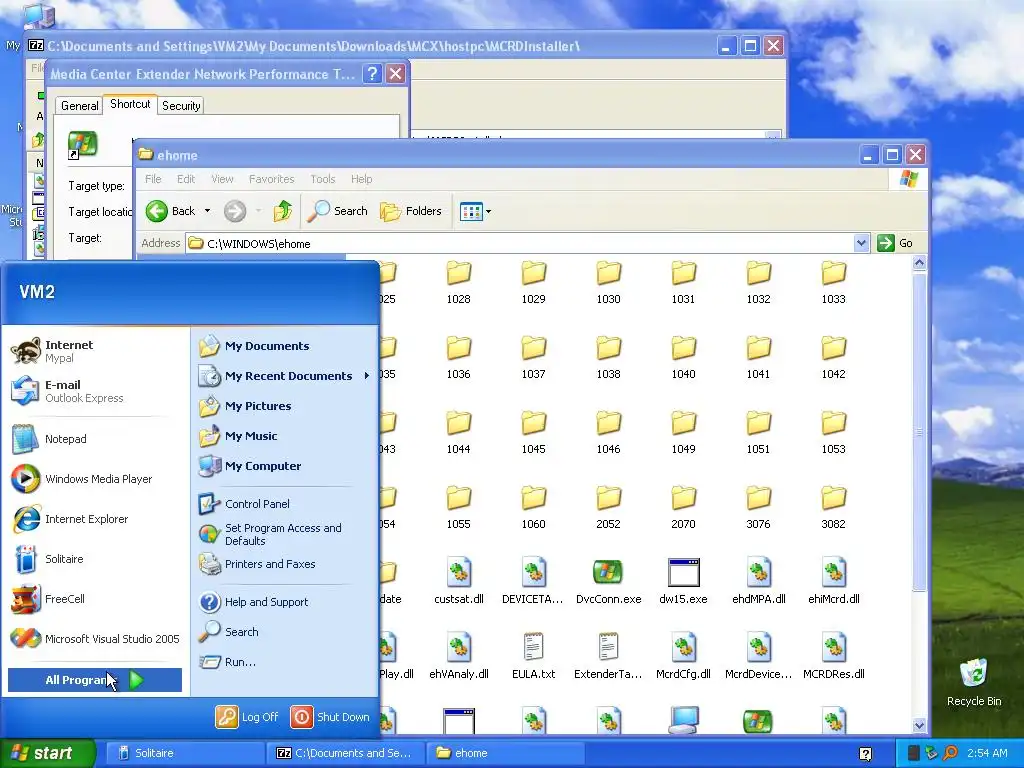Image resolution: width=1024 pixels, height=768 pixels.
Task: Select custsat.dll file in ehome
Action: pos(458,581)
